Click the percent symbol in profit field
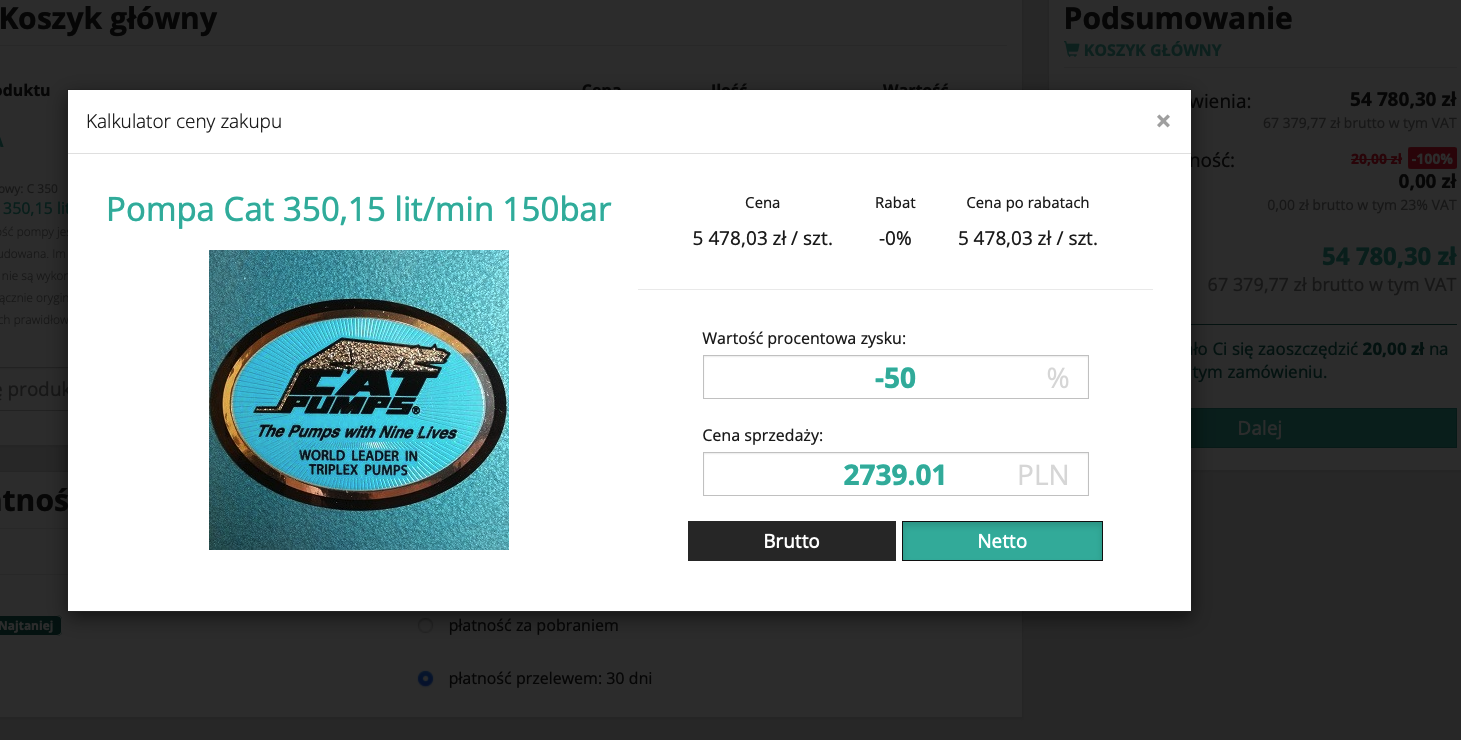Image resolution: width=1461 pixels, height=740 pixels. [1057, 378]
